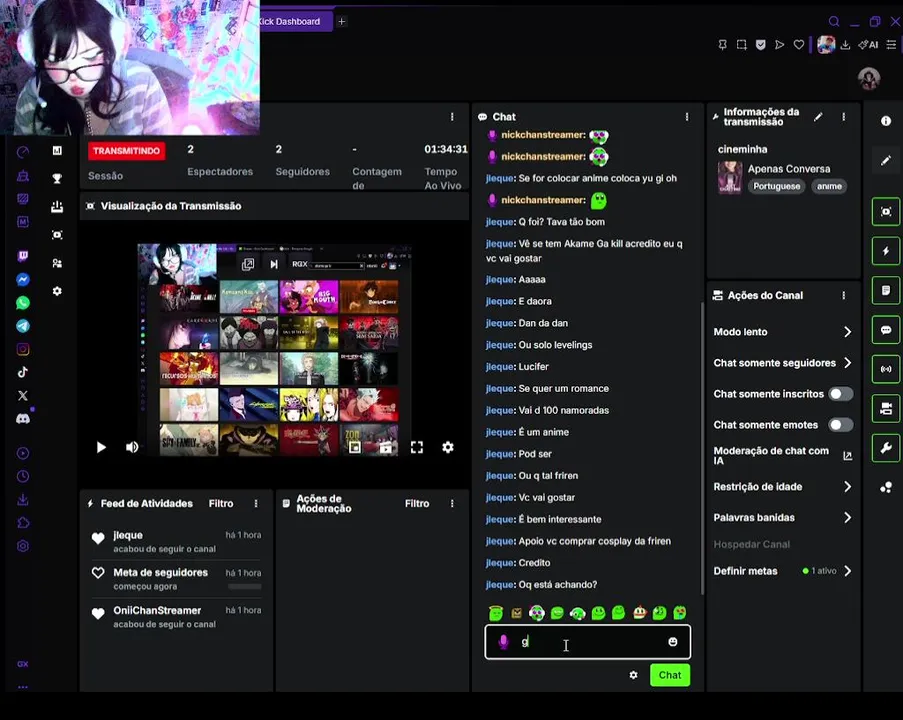
Task: Click the lightning quick actions icon on right rail
Action: click(x=886, y=251)
